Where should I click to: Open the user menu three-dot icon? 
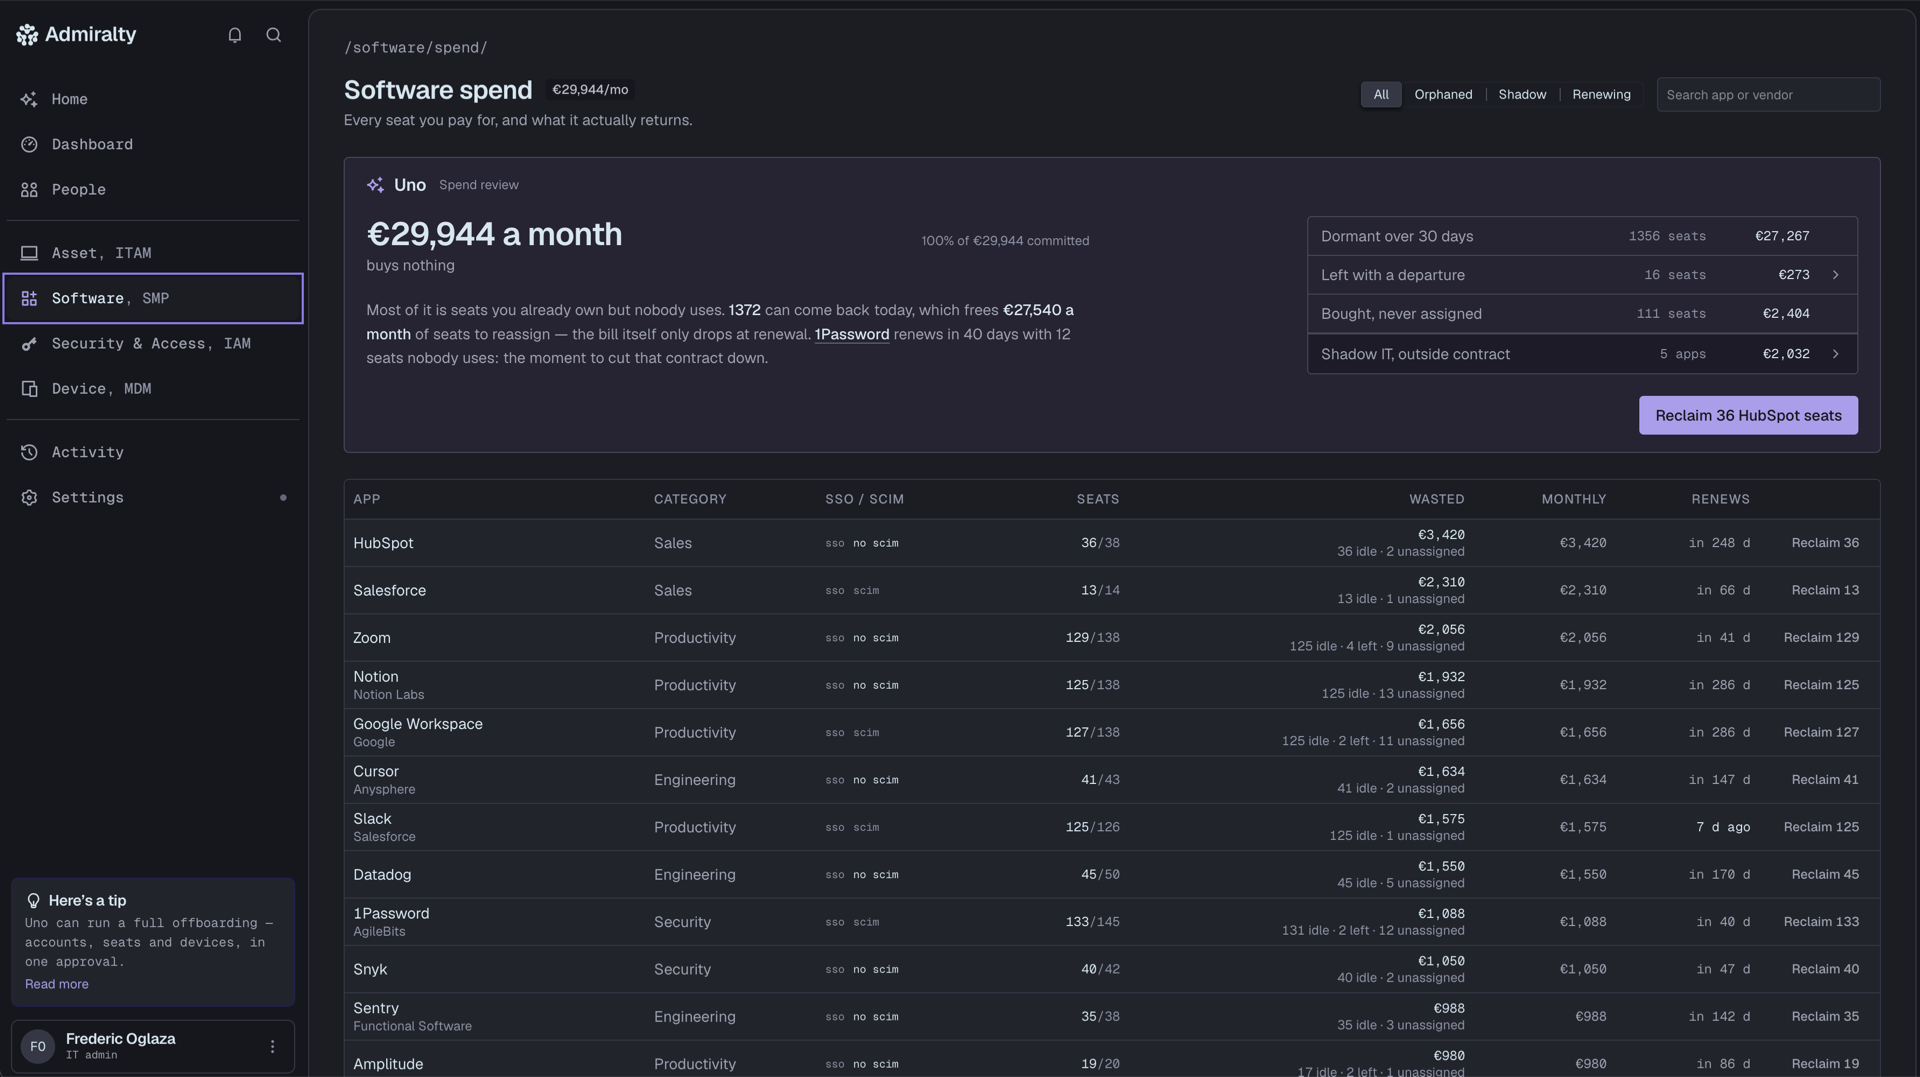point(272,1046)
